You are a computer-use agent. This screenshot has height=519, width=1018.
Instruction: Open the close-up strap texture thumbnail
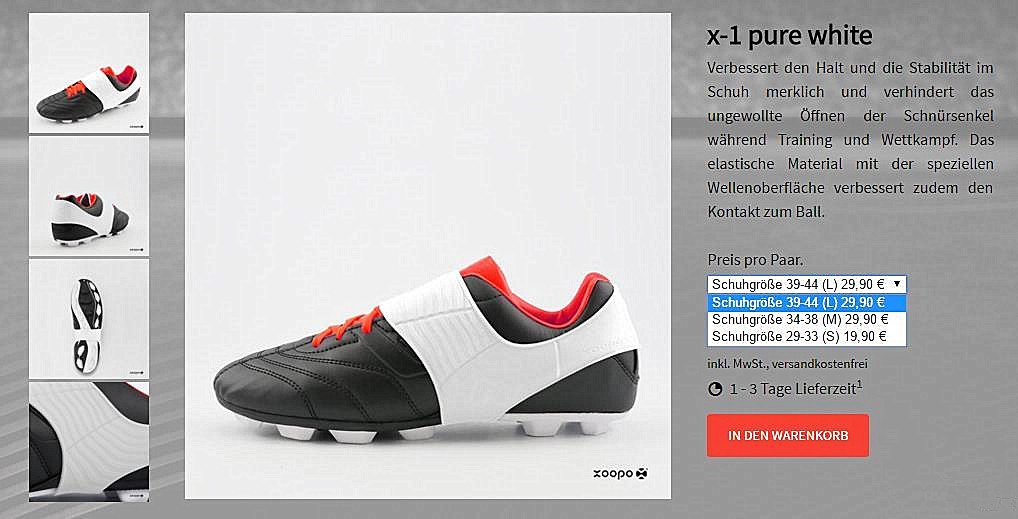point(89,441)
